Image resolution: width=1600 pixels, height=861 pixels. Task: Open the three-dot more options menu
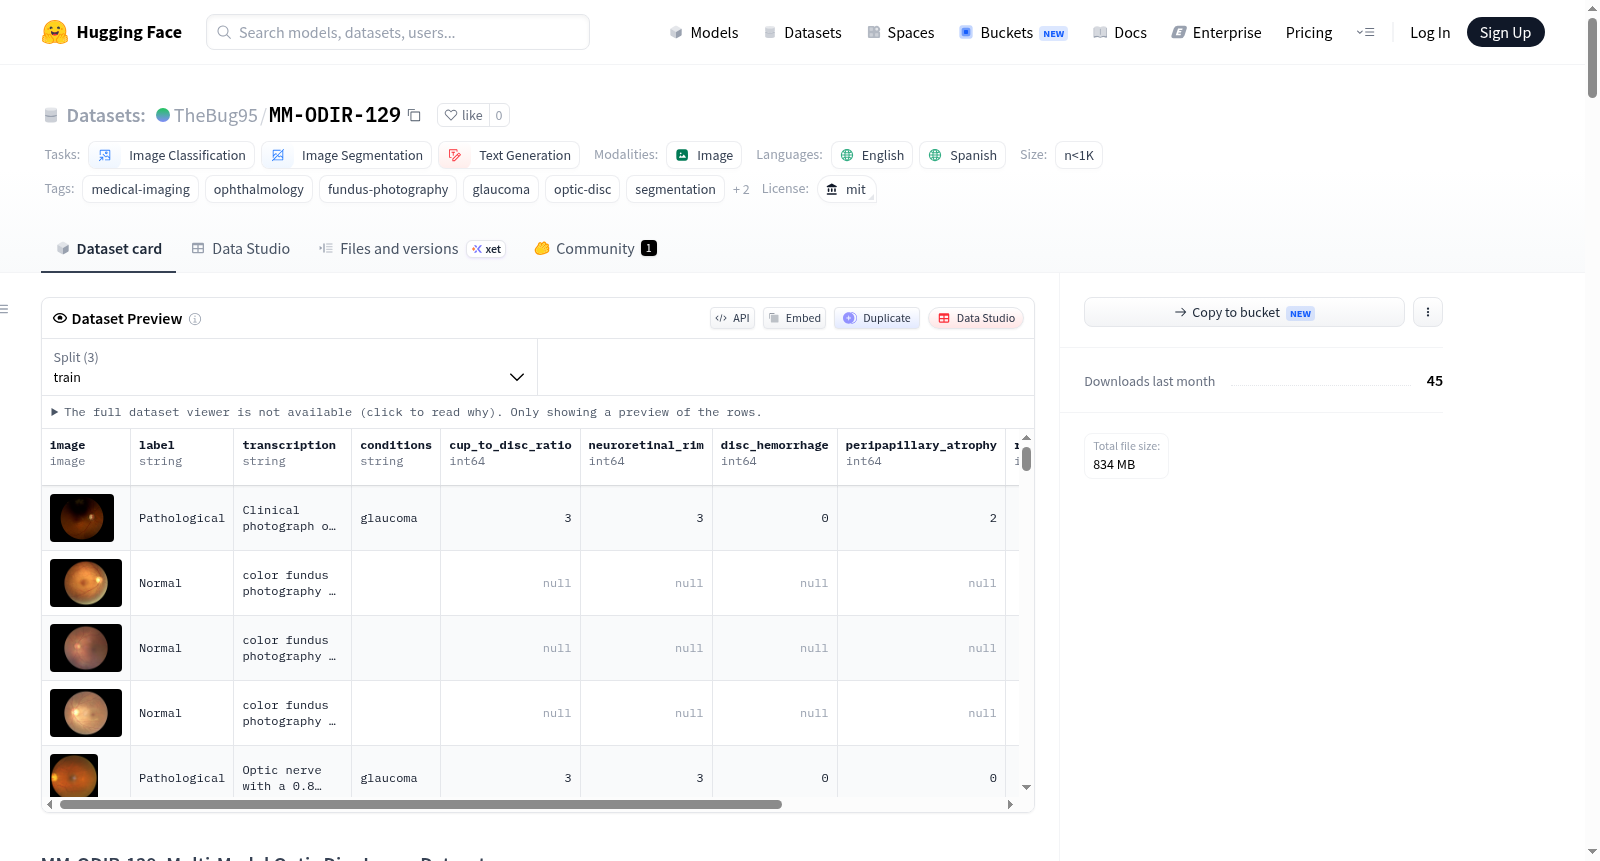[1427, 312]
